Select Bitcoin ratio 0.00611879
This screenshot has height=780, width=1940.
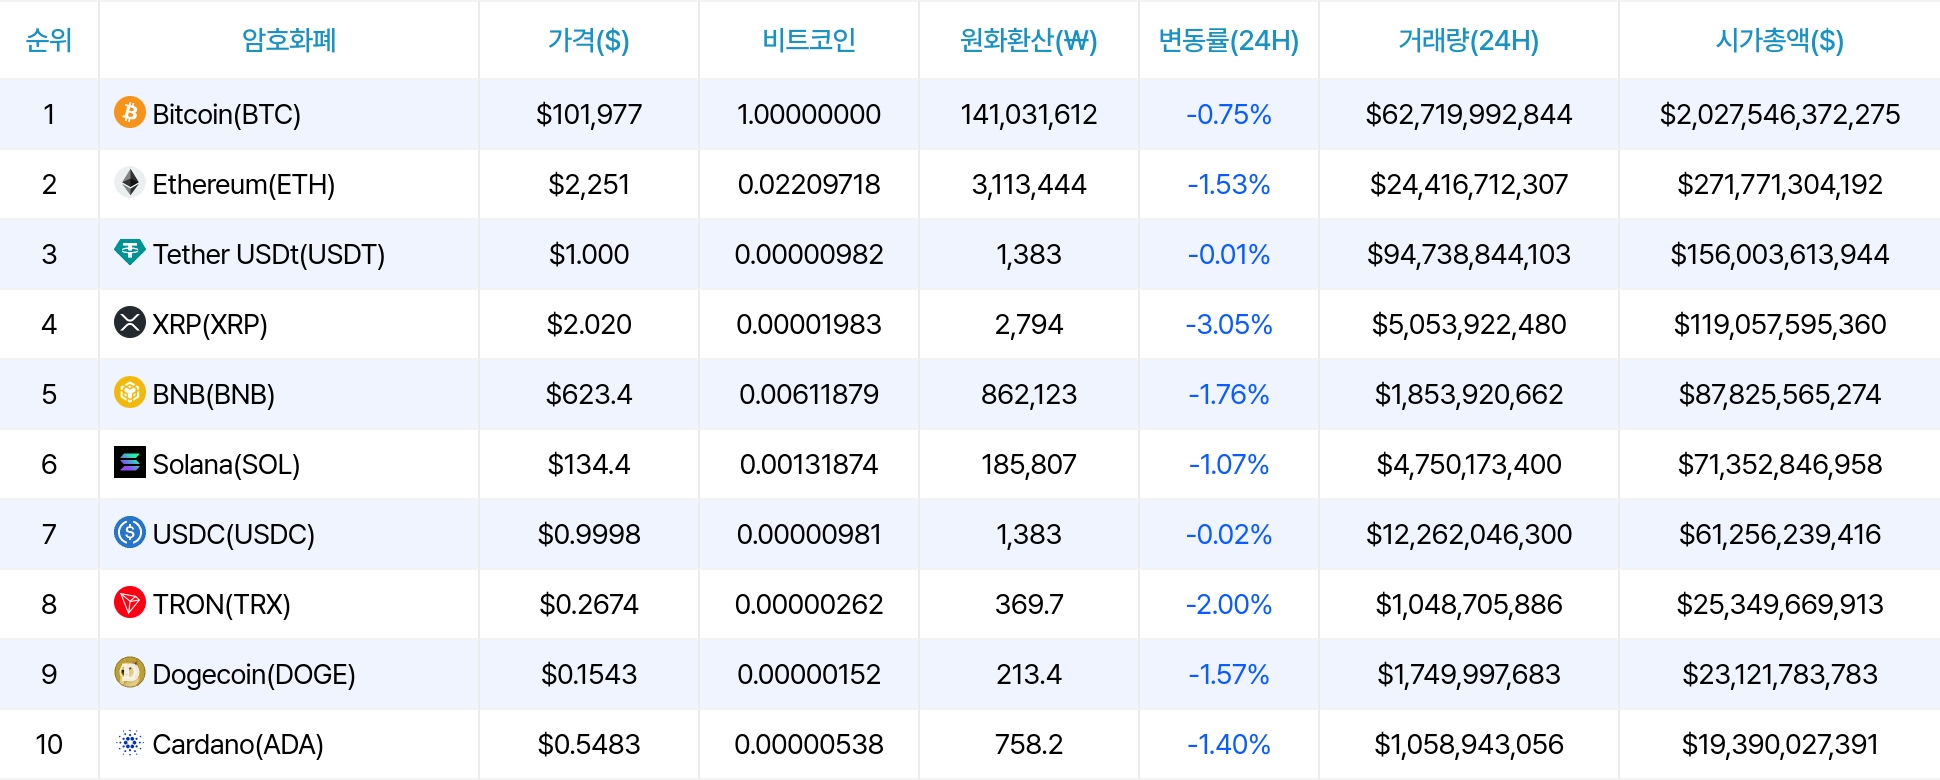tap(809, 394)
